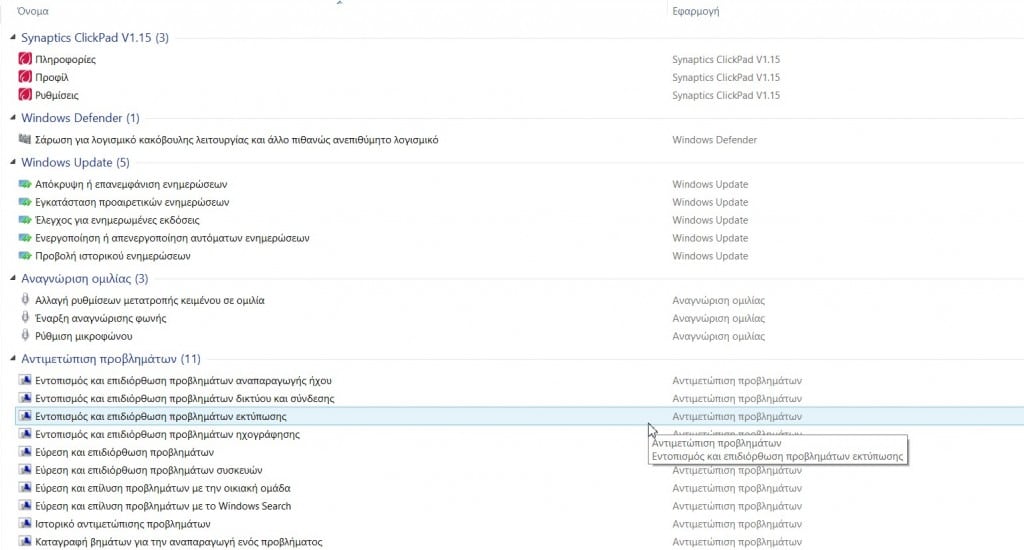Open Εύρεση και επιδιόρθωση προβλημάτων συσκευών

(149, 470)
